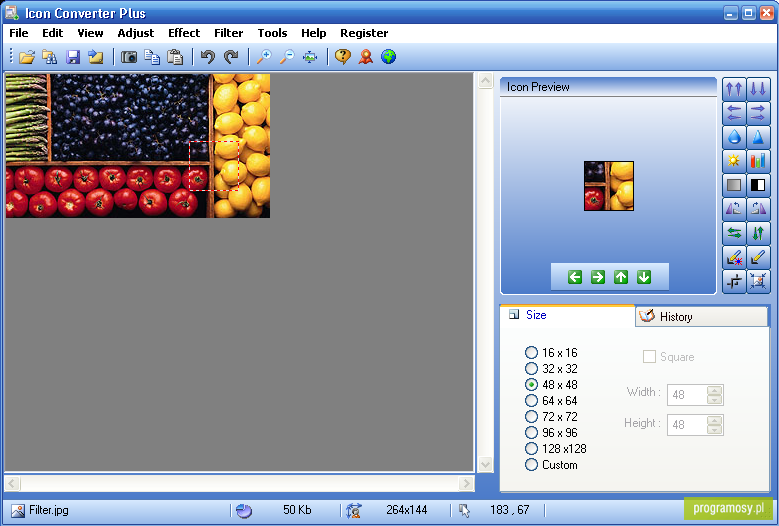This screenshot has width=779, height=526.
Task: Flip image horizontally with green arrows
Action: (x=734, y=232)
